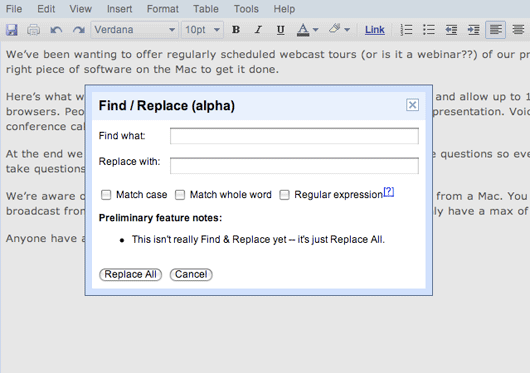
Task: Enable the Match case checkbox
Action: point(106,195)
